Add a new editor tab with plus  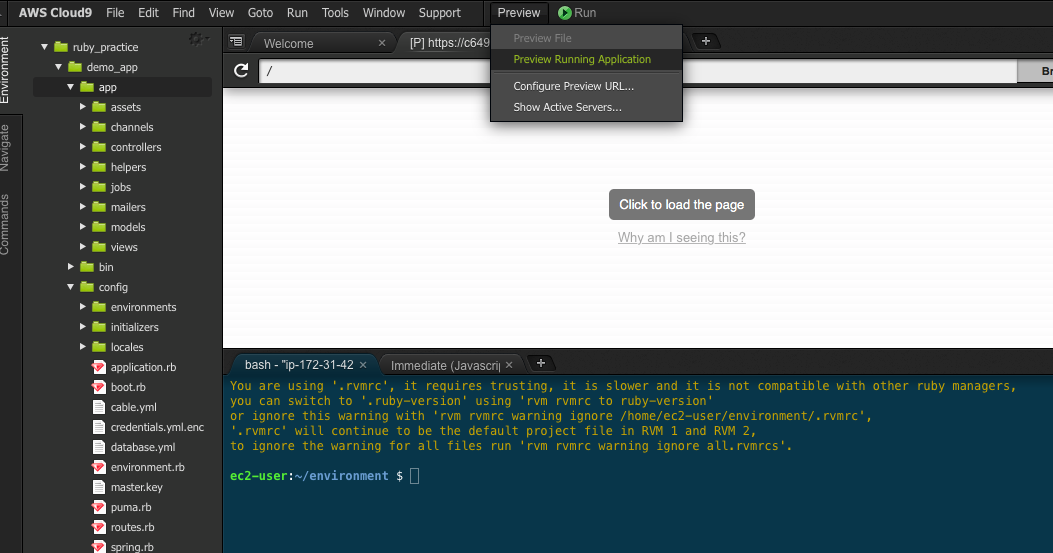(x=706, y=41)
